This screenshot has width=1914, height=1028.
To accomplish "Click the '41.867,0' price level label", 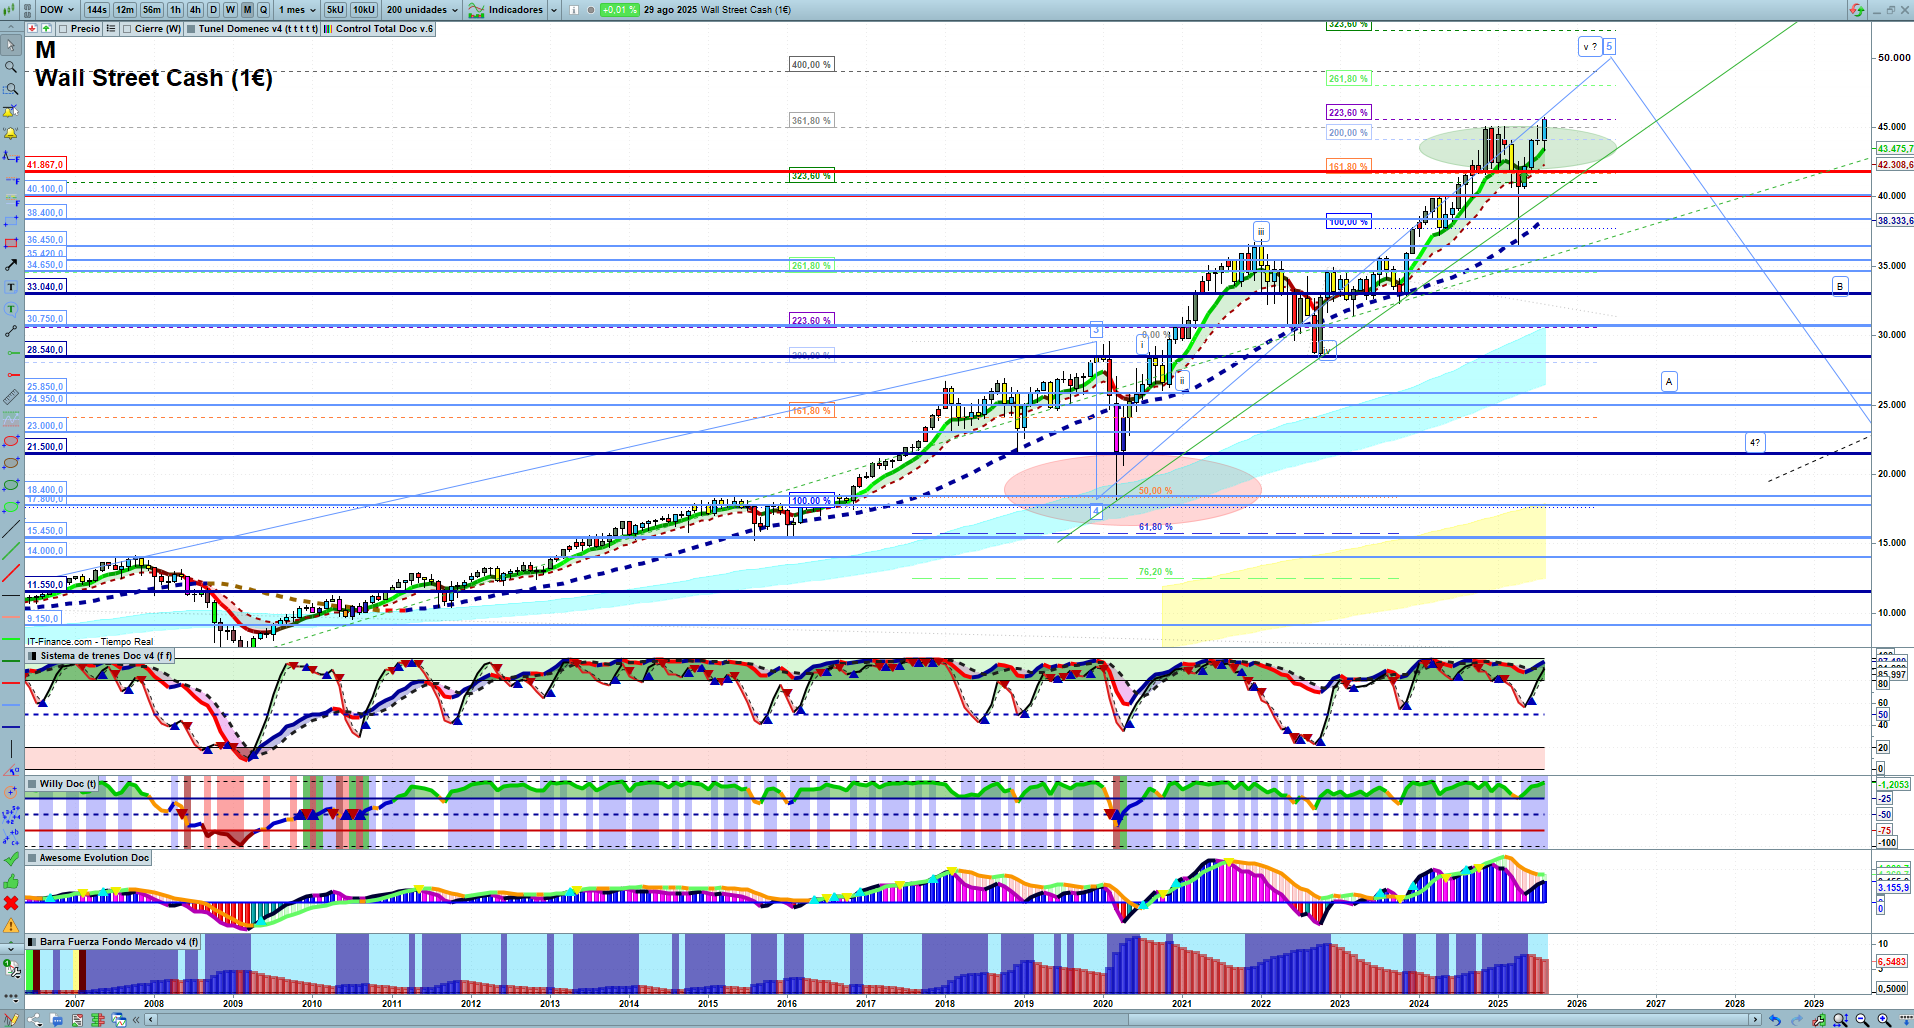I will pyautogui.click(x=46, y=165).
